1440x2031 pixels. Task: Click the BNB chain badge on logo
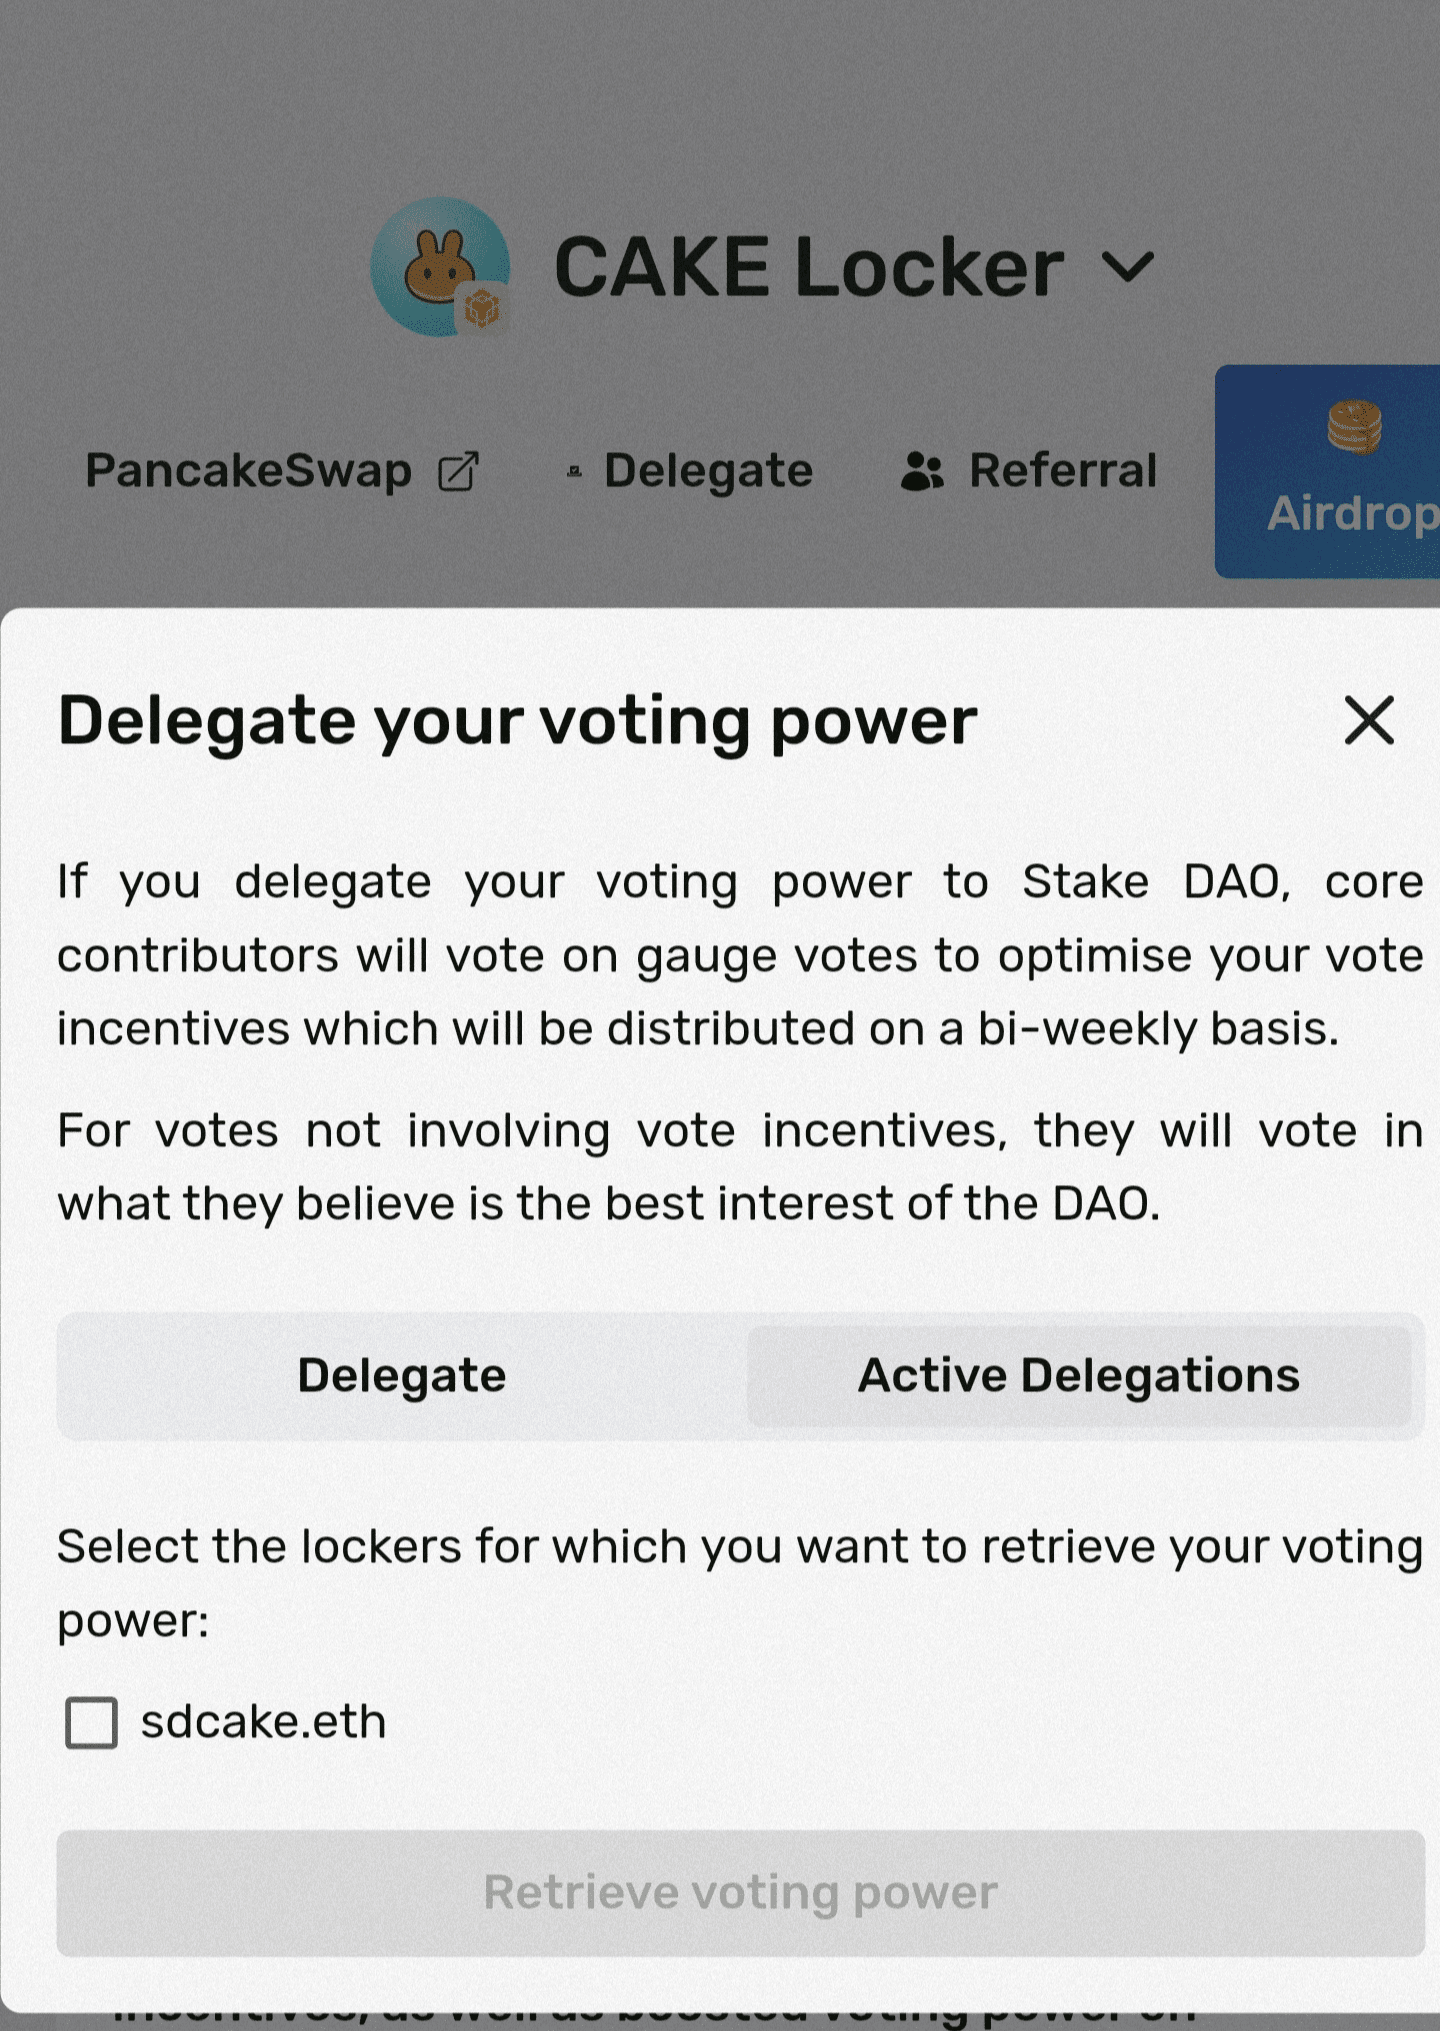481,308
